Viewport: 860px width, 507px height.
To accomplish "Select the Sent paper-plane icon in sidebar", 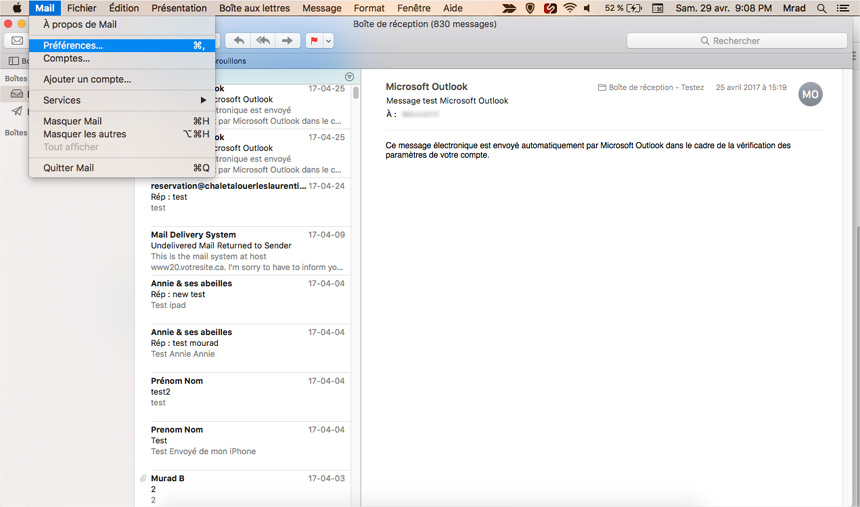I will click(17, 111).
